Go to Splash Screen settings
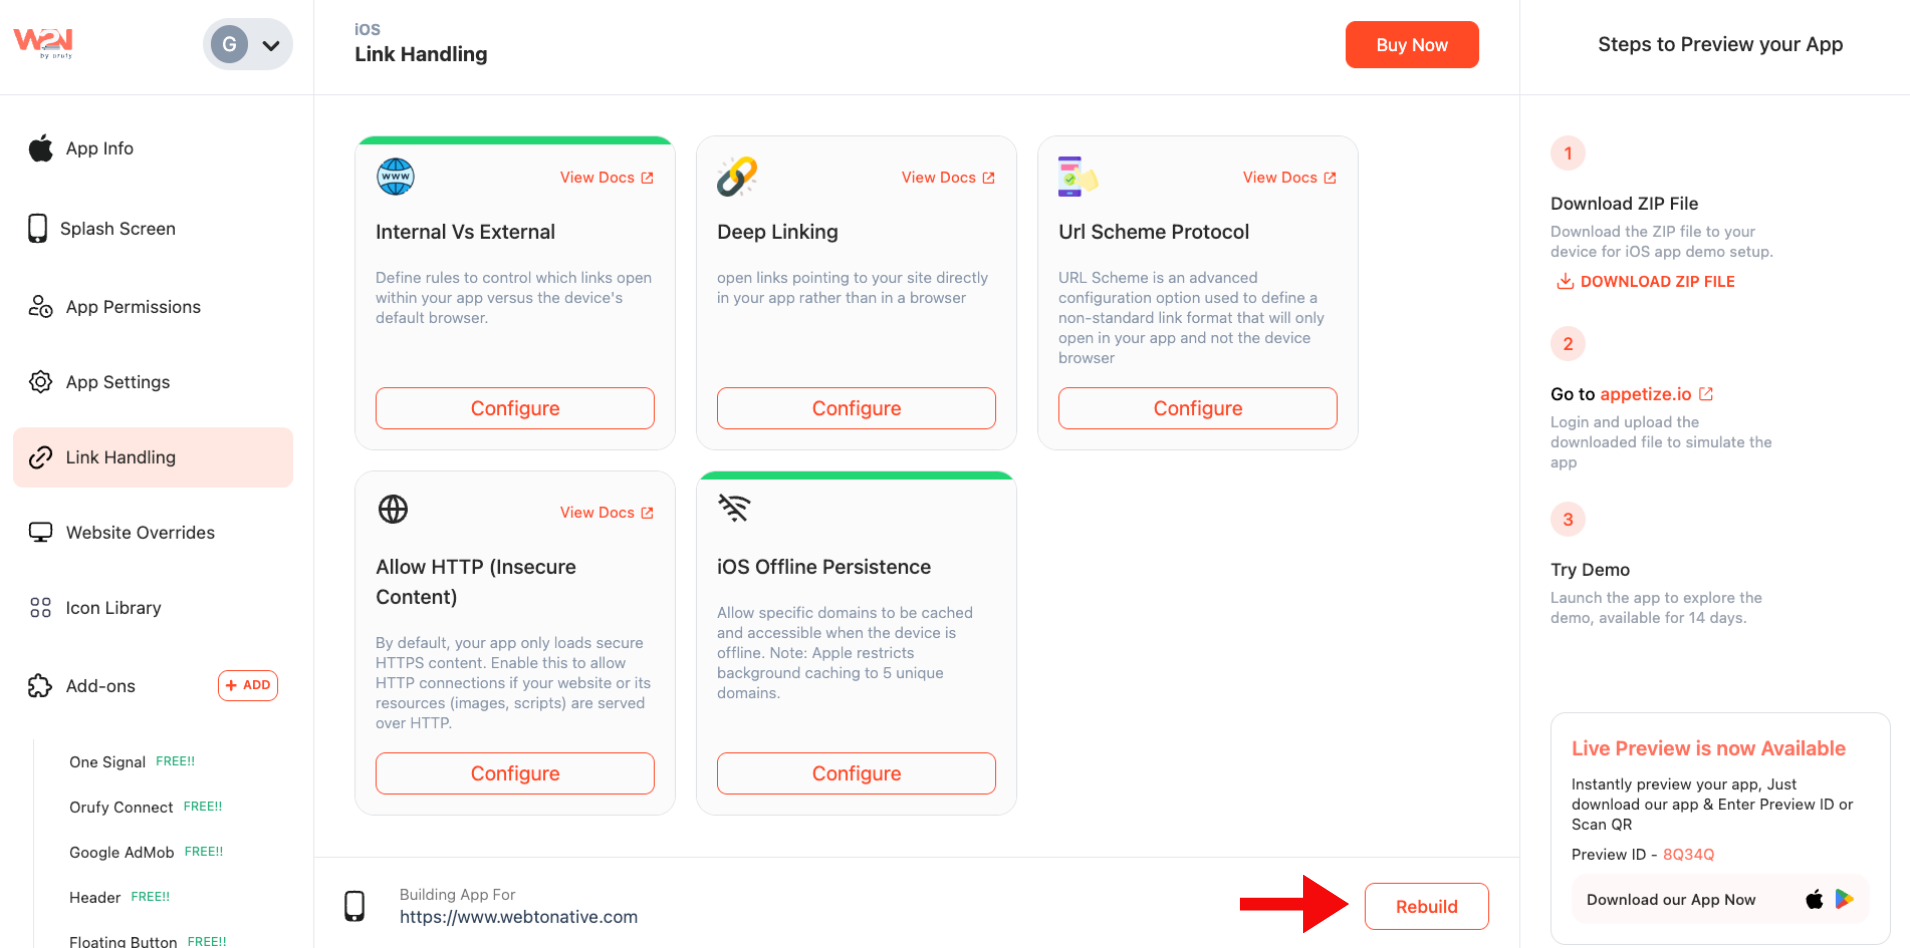 tap(117, 229)
